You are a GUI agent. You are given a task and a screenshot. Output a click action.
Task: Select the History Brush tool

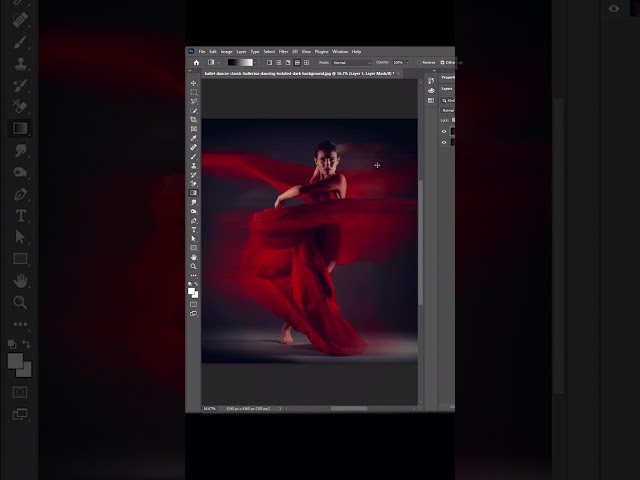pyautogui.click(x=193, y=175)
